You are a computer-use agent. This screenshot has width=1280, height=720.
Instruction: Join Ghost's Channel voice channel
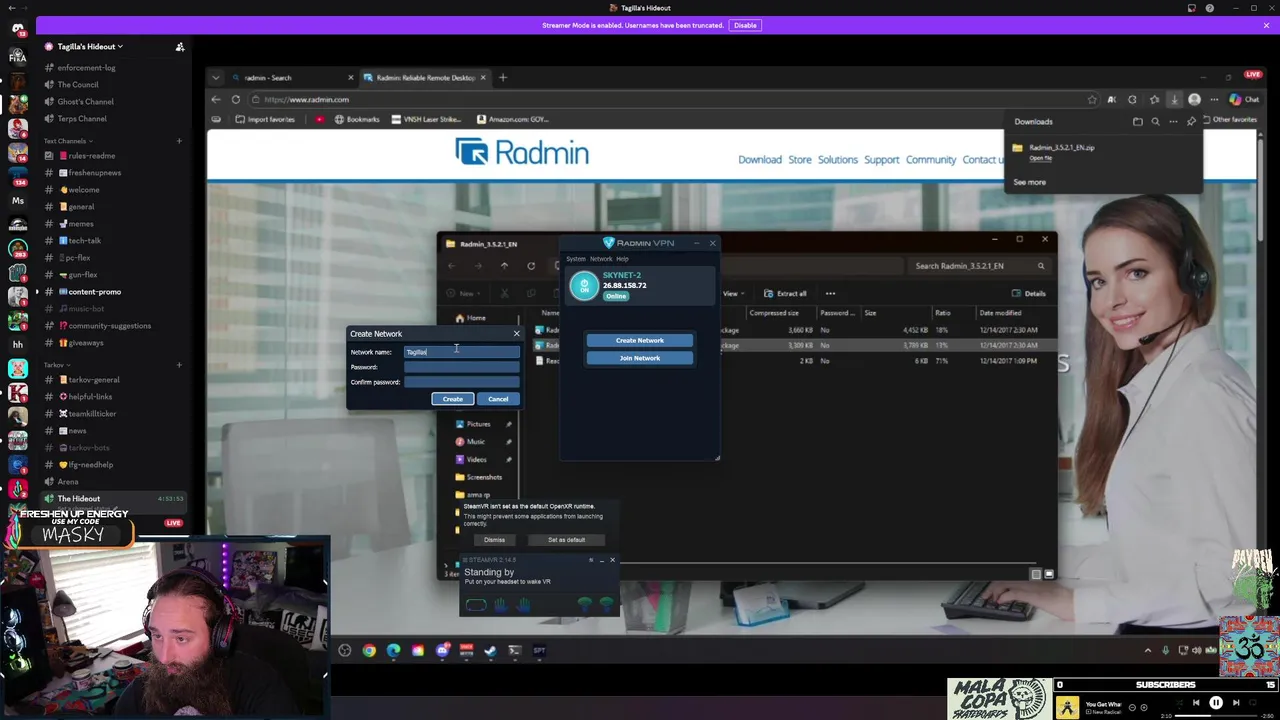(85, 102)
